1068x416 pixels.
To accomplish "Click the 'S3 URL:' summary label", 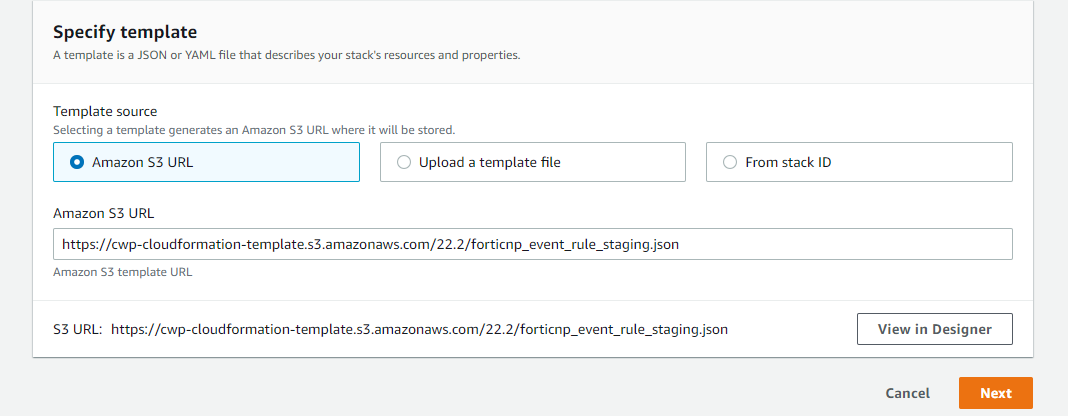I will (78, 329).
